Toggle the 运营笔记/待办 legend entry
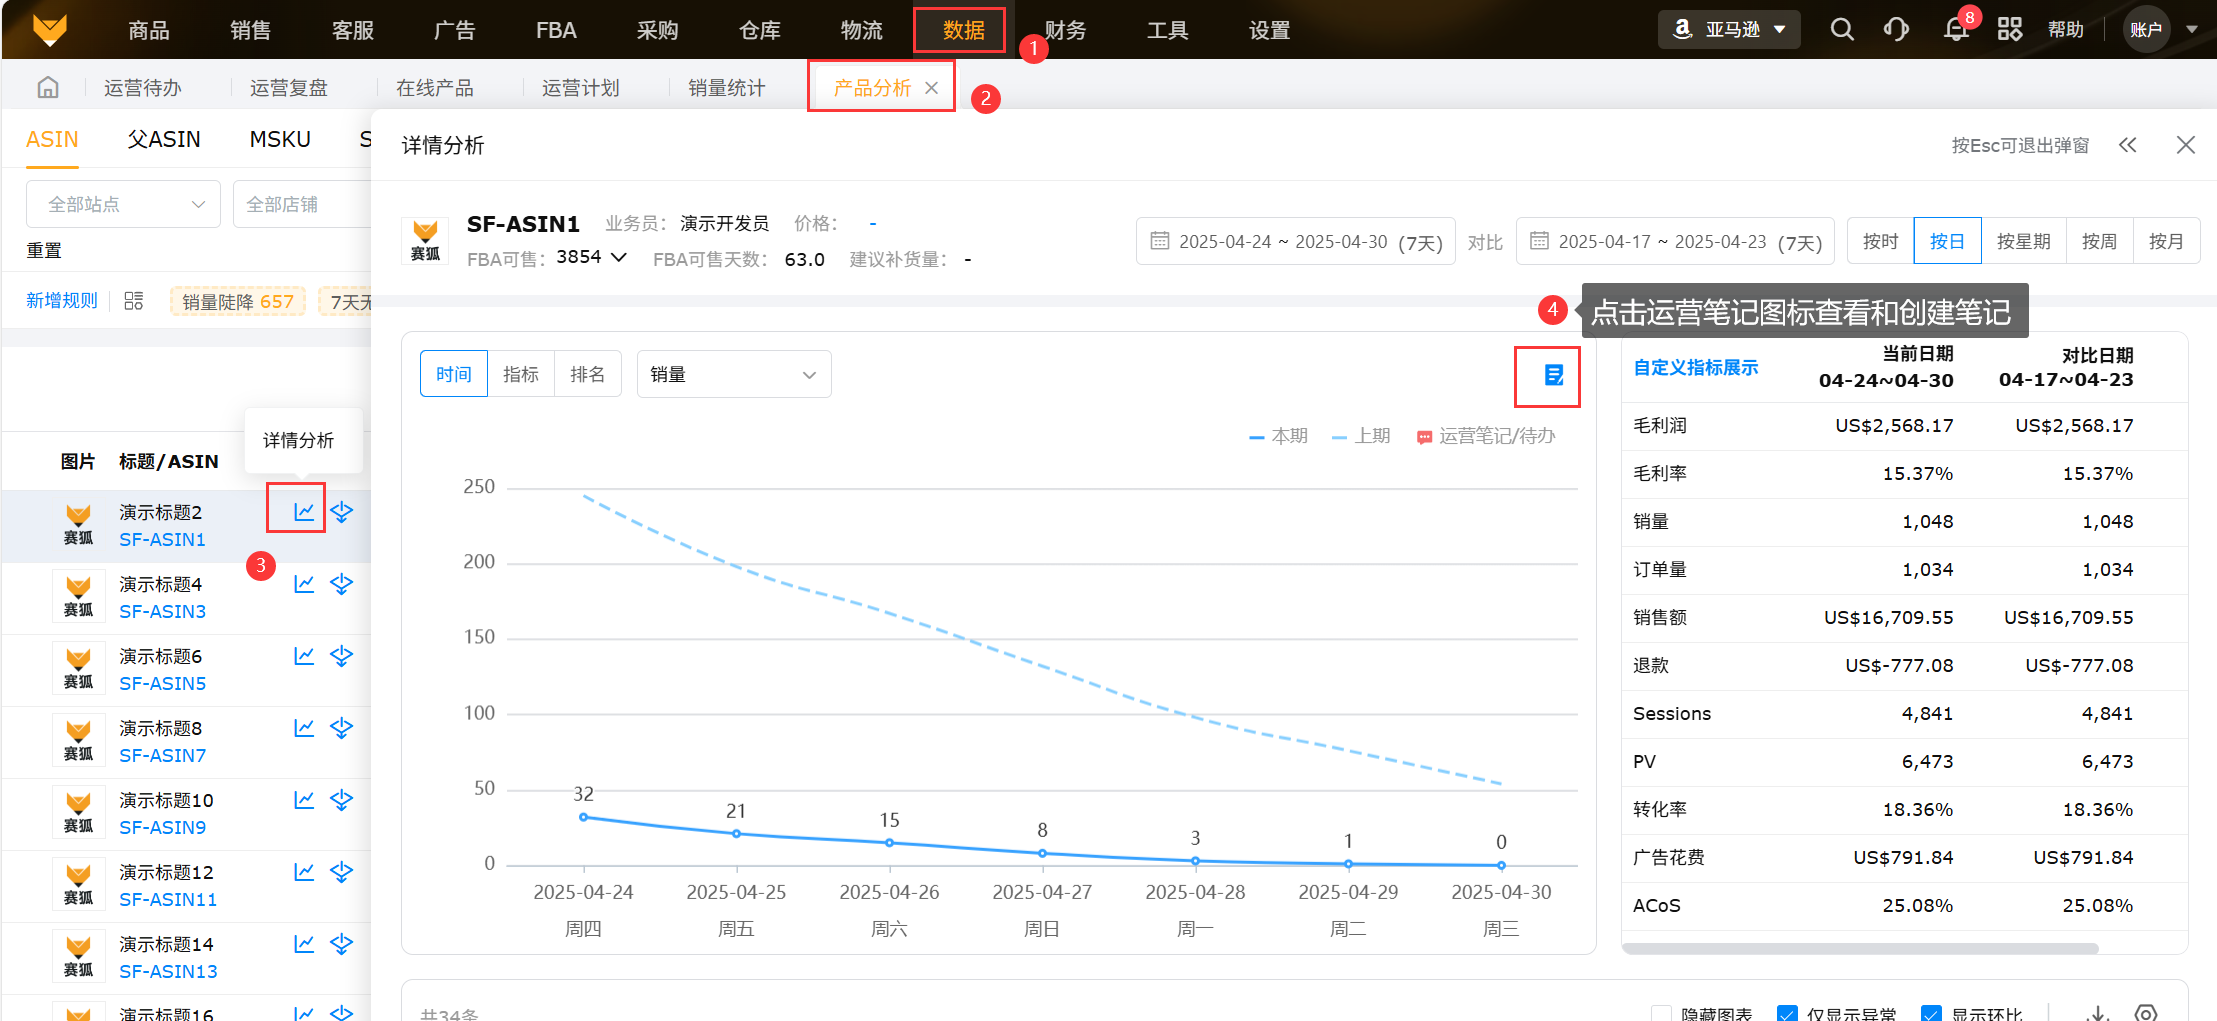The height and width of the screenshot is (1021, 2217). coord(1486,436)
